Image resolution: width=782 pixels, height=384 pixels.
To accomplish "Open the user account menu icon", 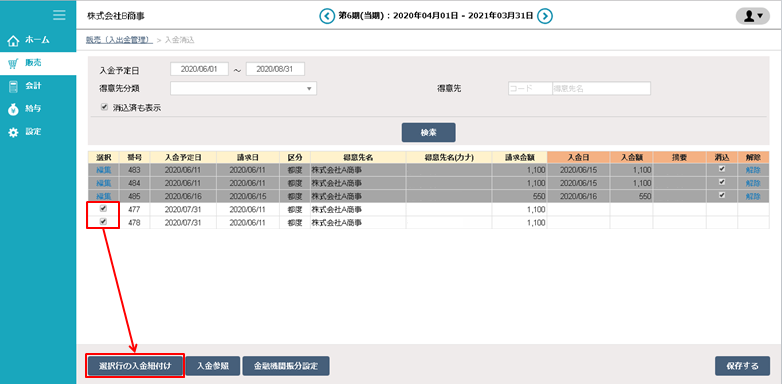I will pos(753,16).
